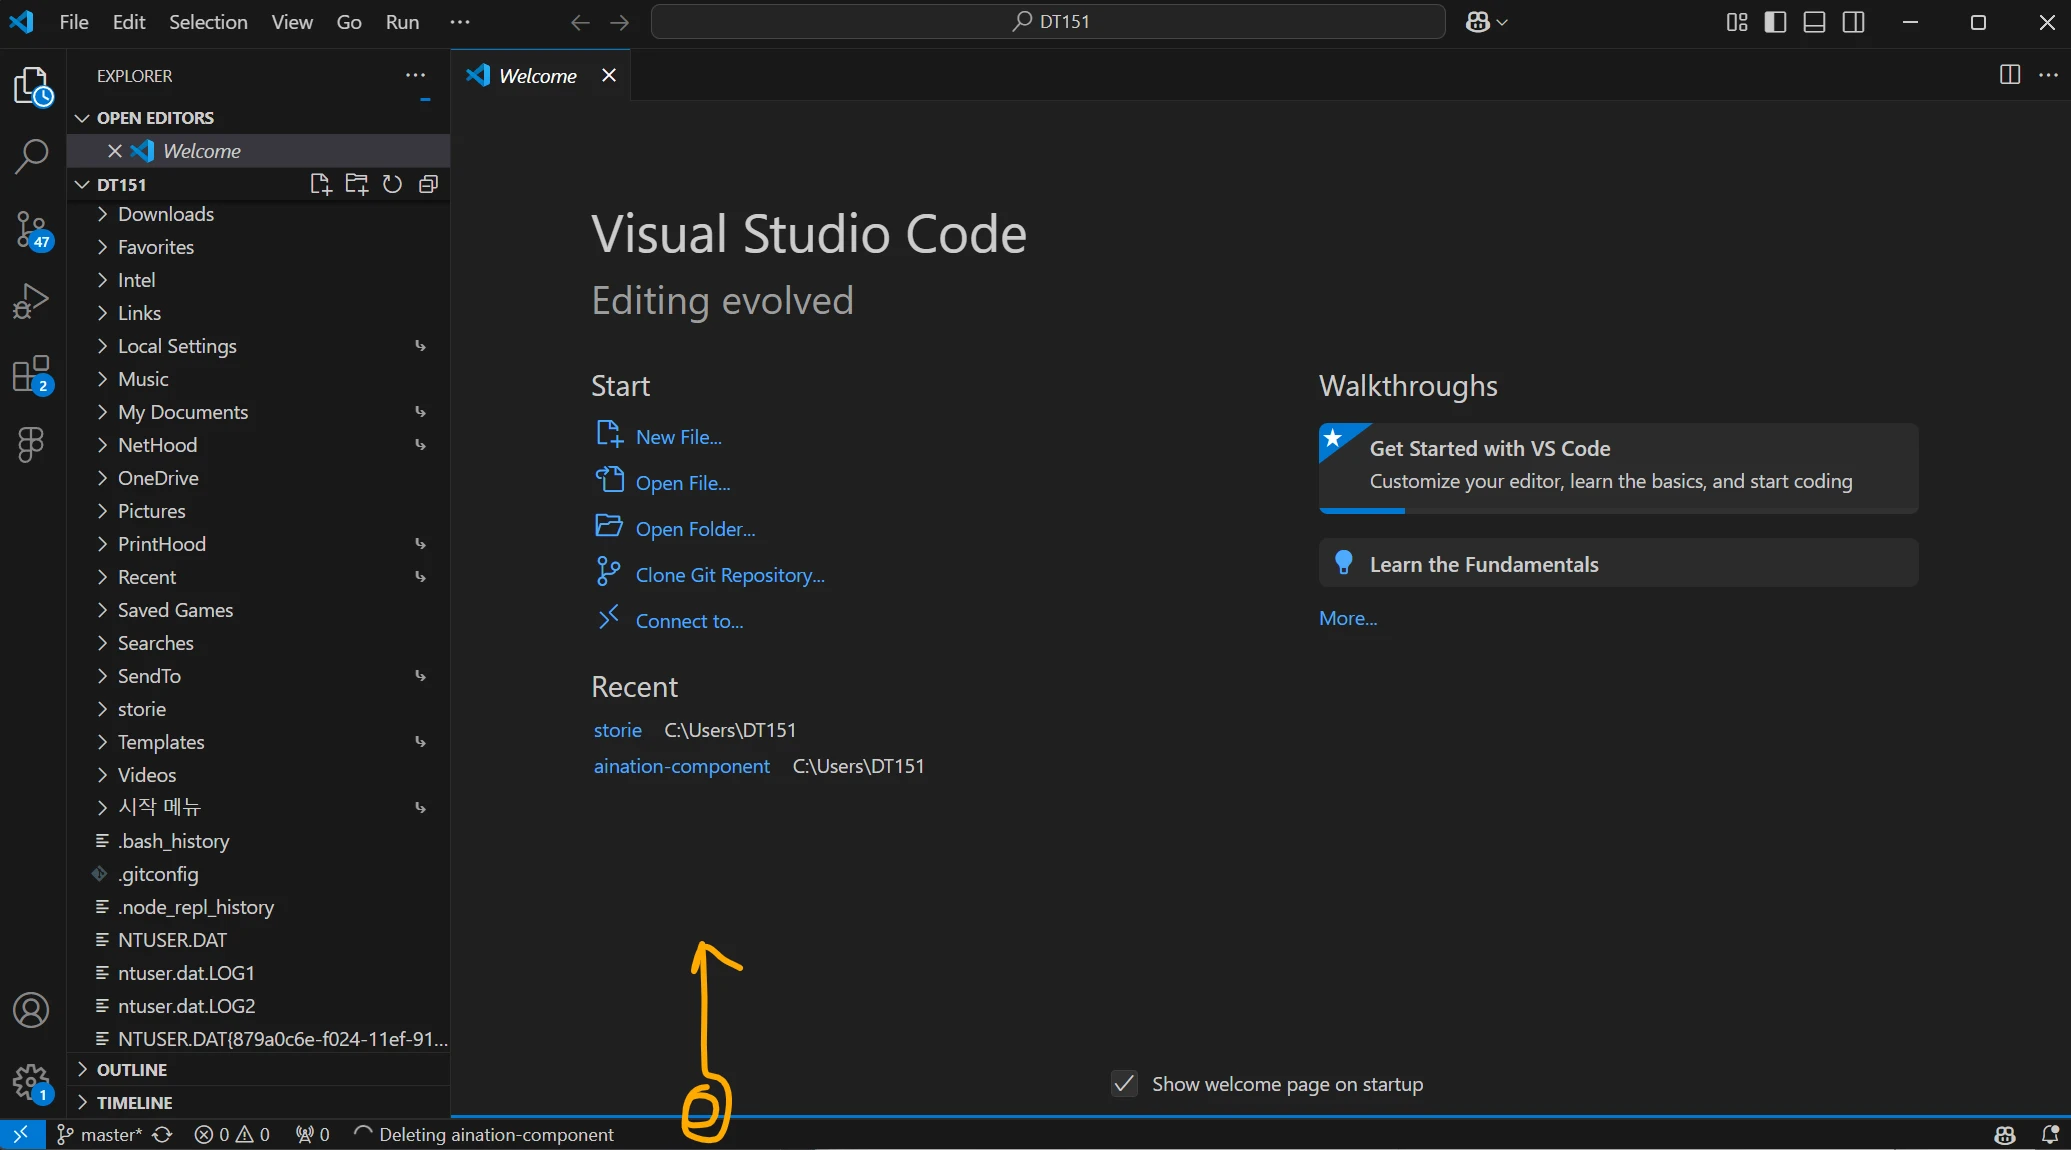Open the Selection menu
The width and height of the screenshot is (2071, 1150).
pyautogui.click(x=208, y=22)
